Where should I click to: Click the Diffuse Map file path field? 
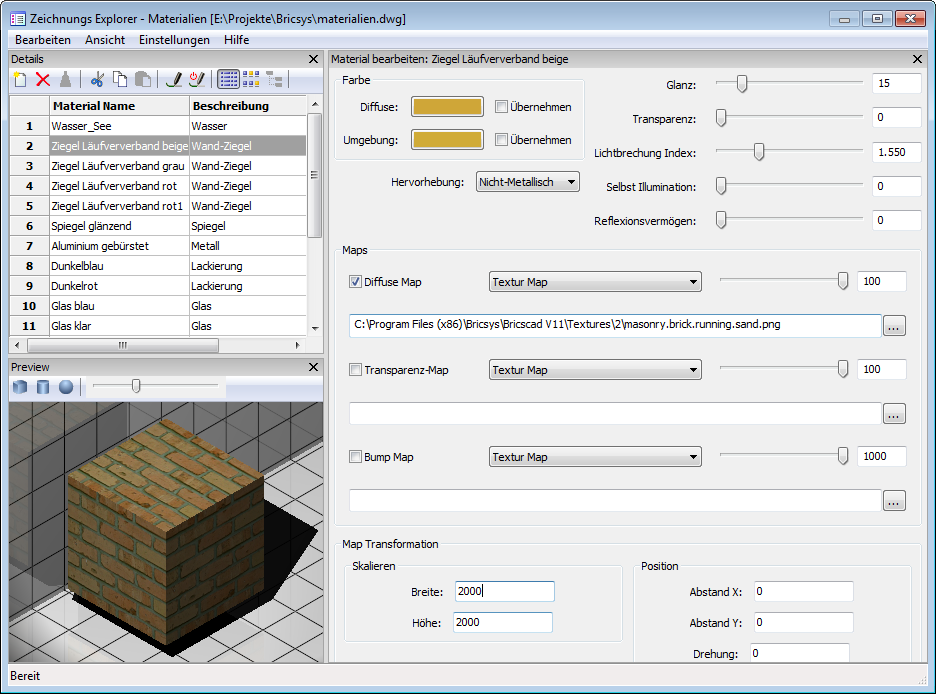tap(615, 326)
